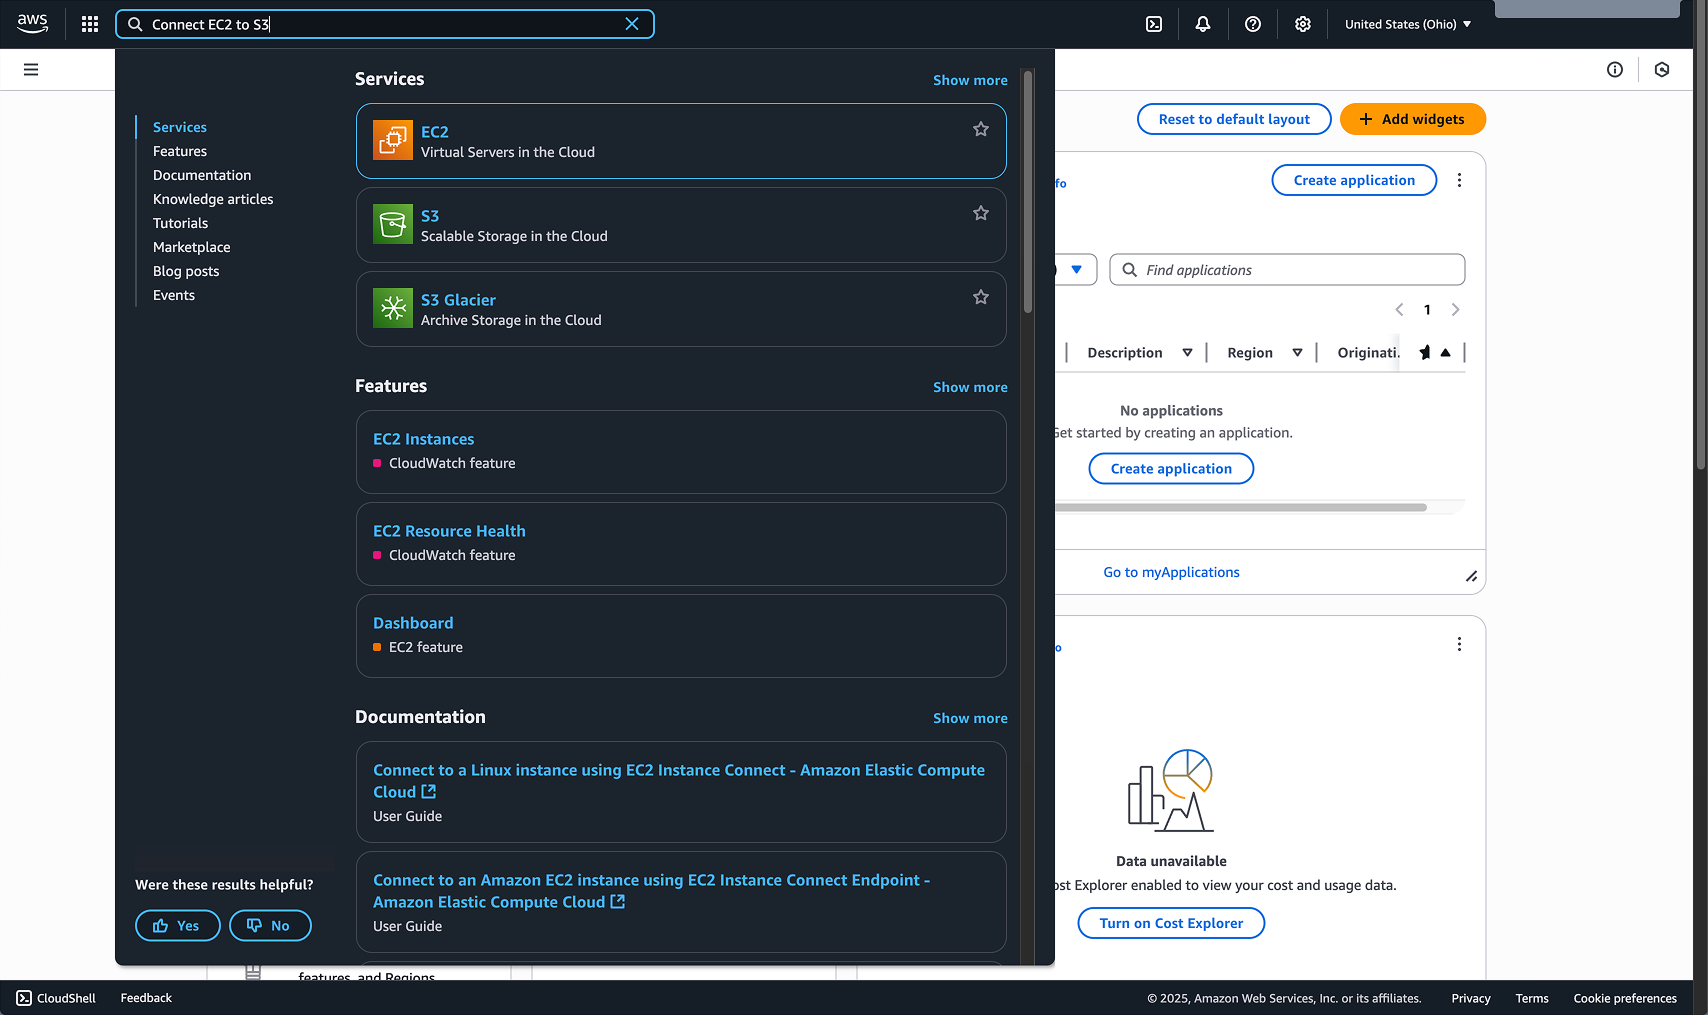Screen dimensions: 1708x1015
Task: Click the S3 bucket service icon
Action: 393,224
